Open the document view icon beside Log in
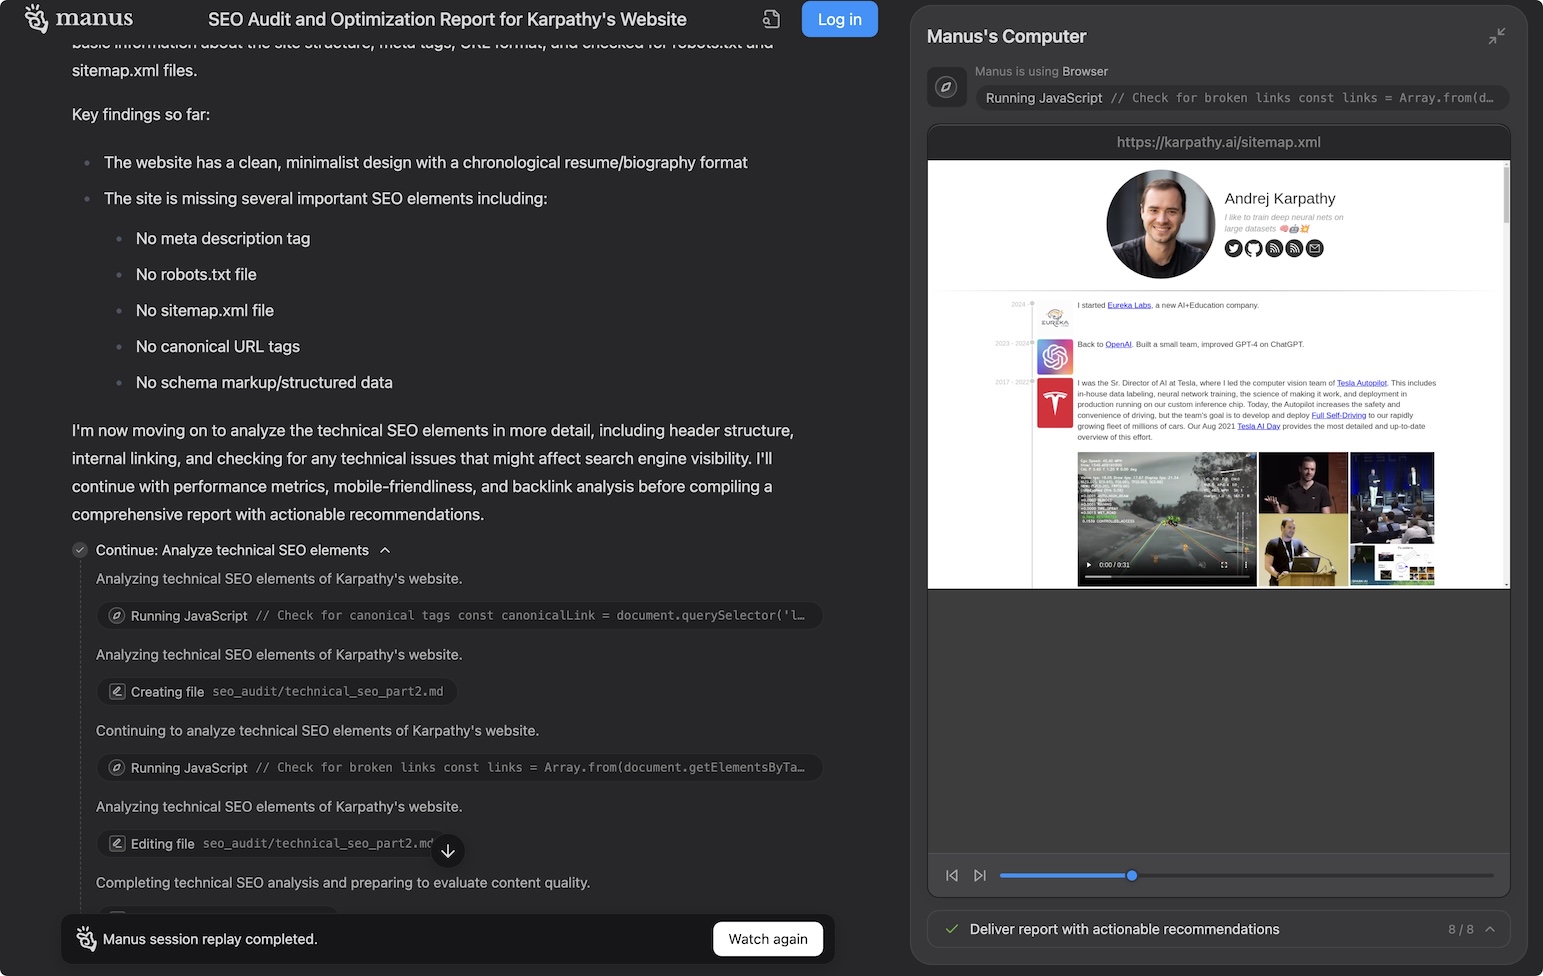1543x976 pixels. [771, 19]
